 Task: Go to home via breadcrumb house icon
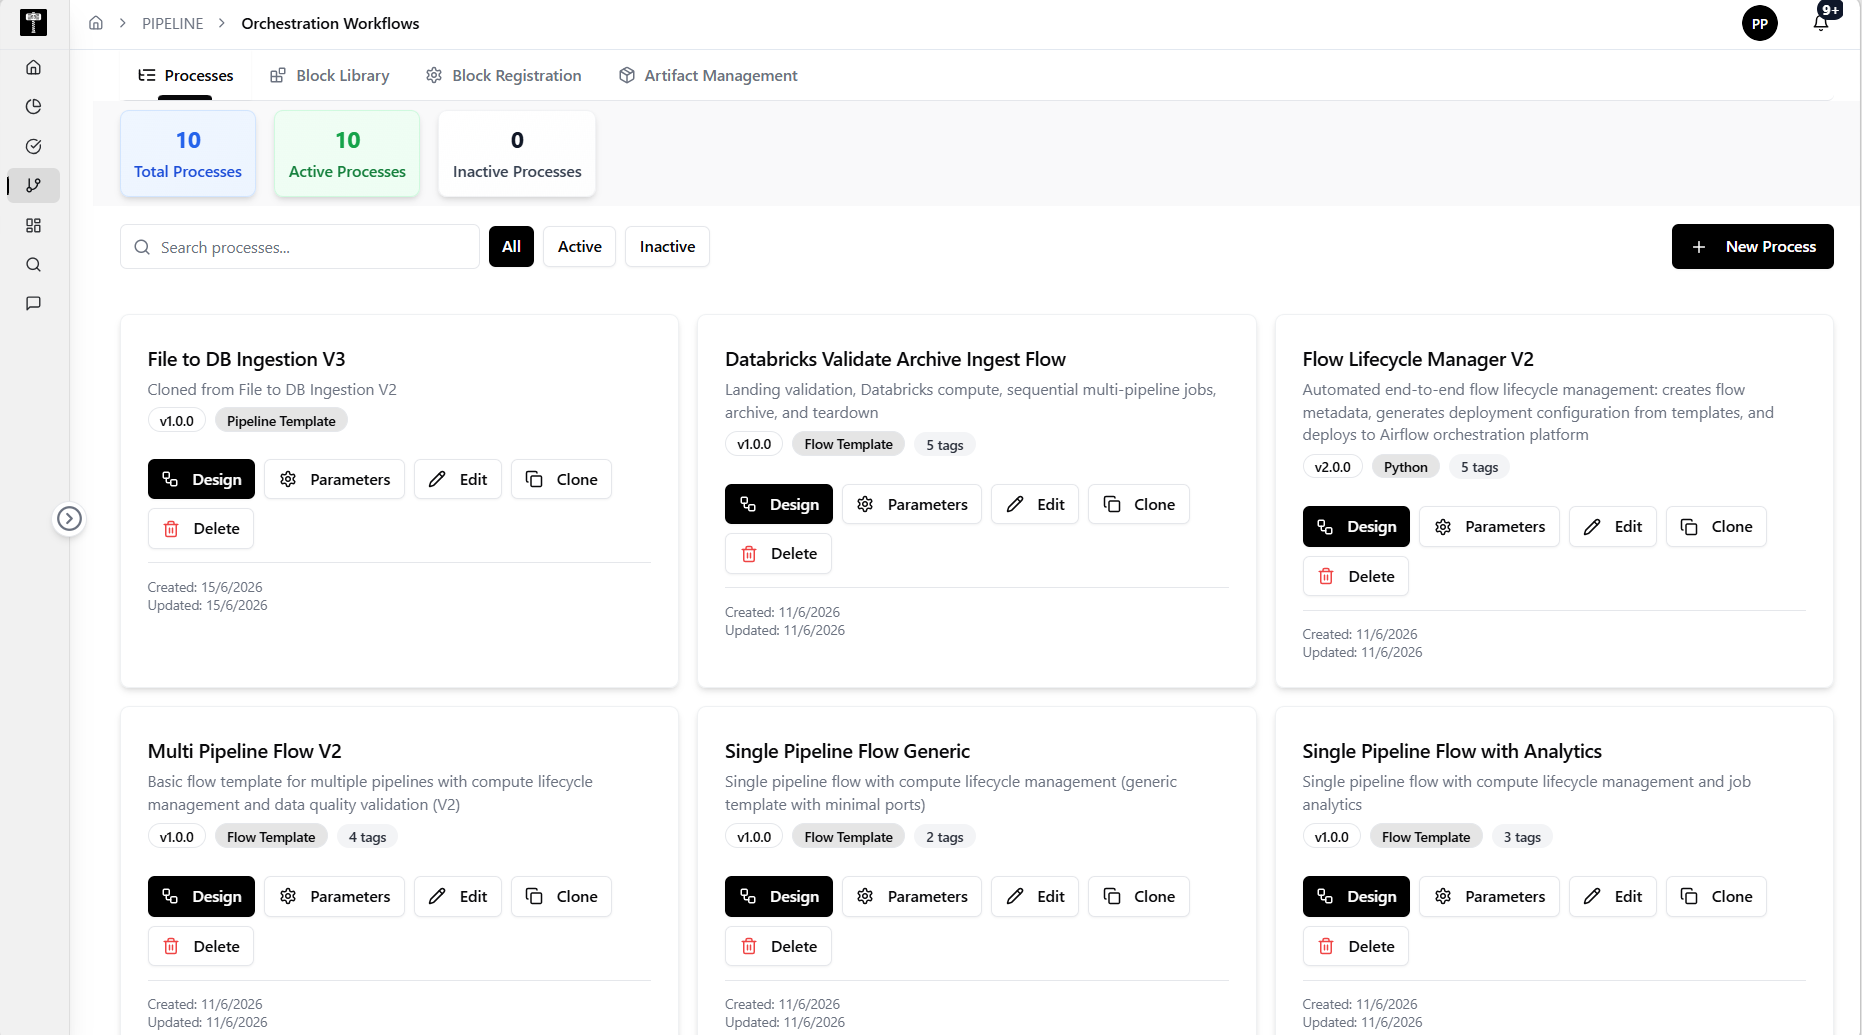pos(96,23)
